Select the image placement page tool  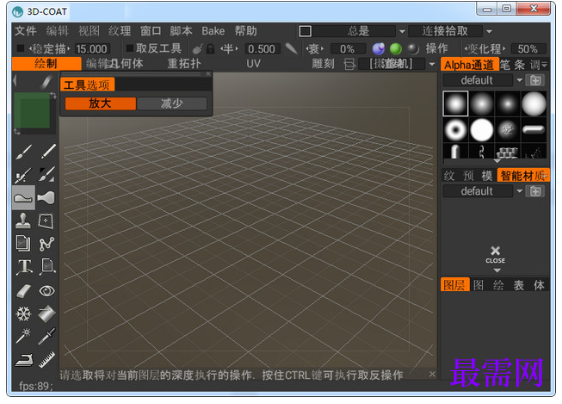(x=47, y=267)
